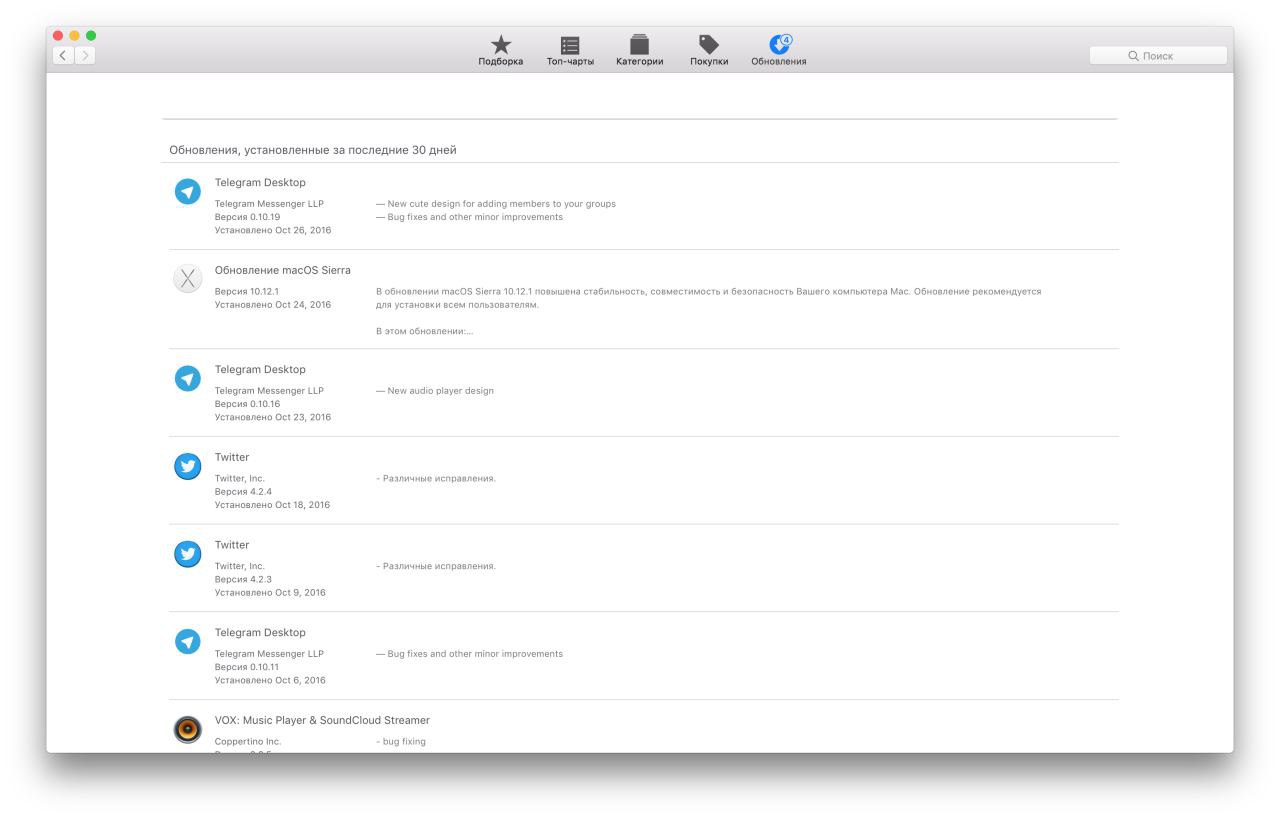
Task: Click 'Telegram Messenger LLP' in the 0.10.19 row
Action: 269,204
